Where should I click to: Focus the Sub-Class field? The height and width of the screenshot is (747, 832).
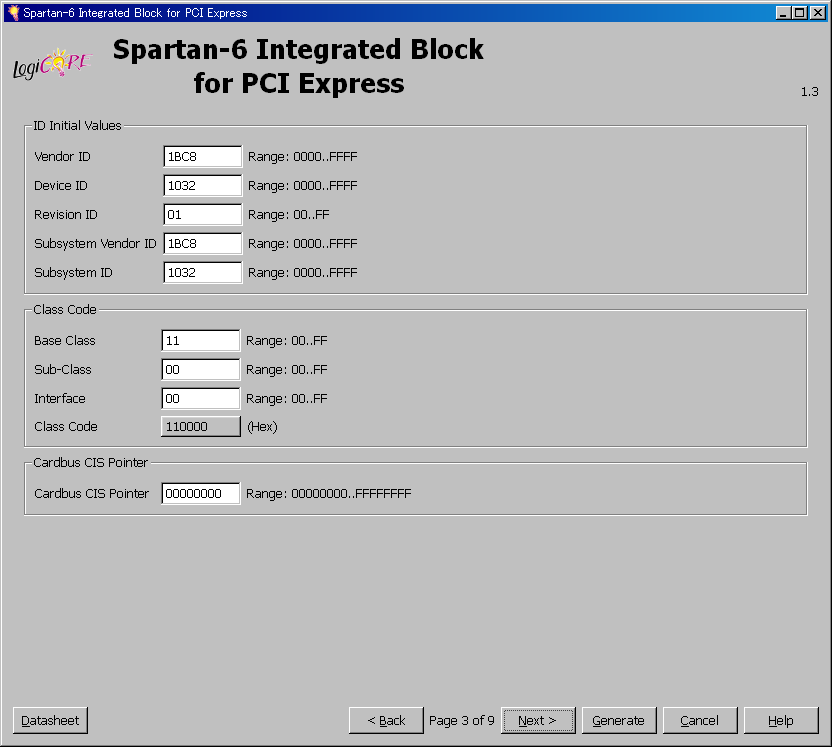click(200, 370)
